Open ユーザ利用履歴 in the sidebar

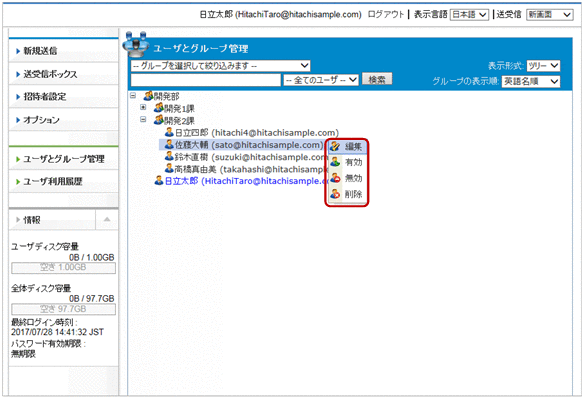tap(63, 182)
